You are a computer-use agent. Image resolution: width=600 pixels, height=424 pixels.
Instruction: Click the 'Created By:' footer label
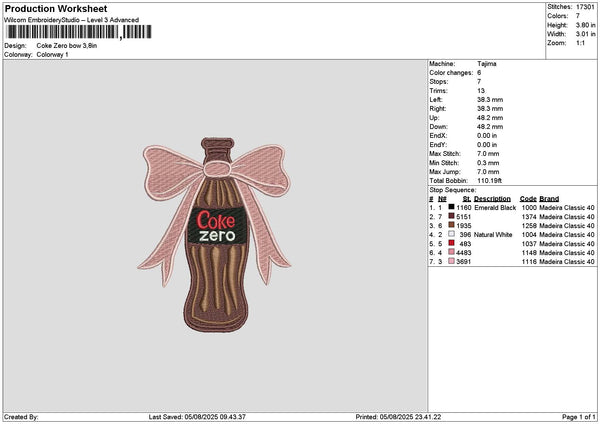21,417
